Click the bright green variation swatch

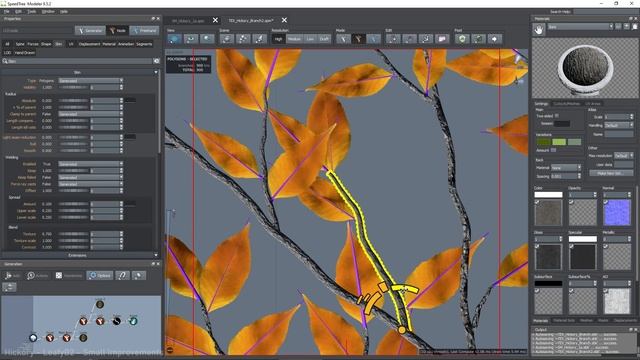(559, 142)
